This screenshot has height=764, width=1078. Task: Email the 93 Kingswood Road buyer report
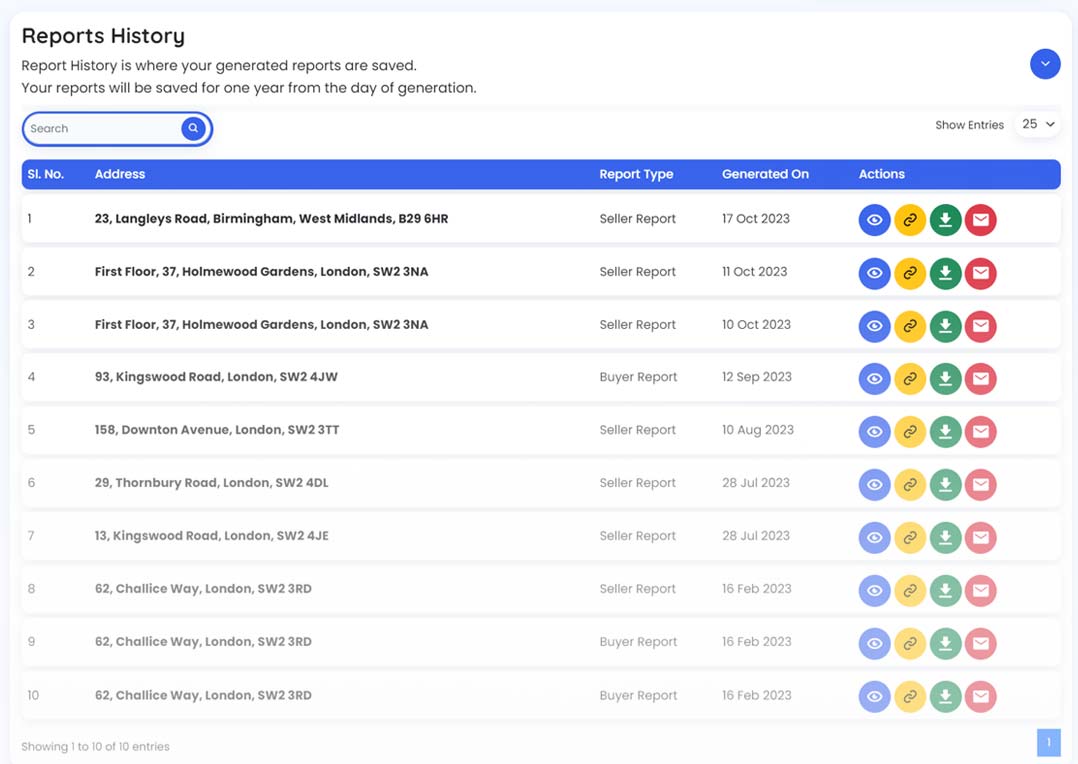pyautogui.click(x=981, y=379)
